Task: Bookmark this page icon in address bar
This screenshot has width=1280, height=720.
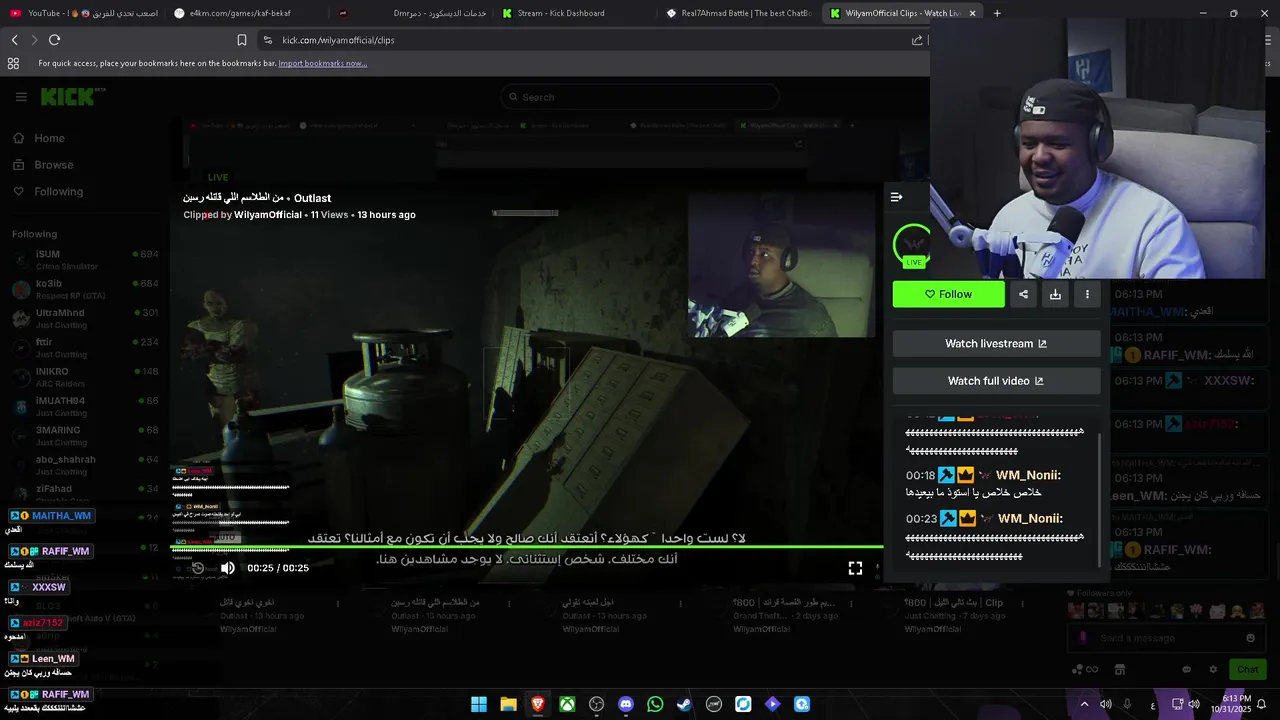Action: coord(242,40)
